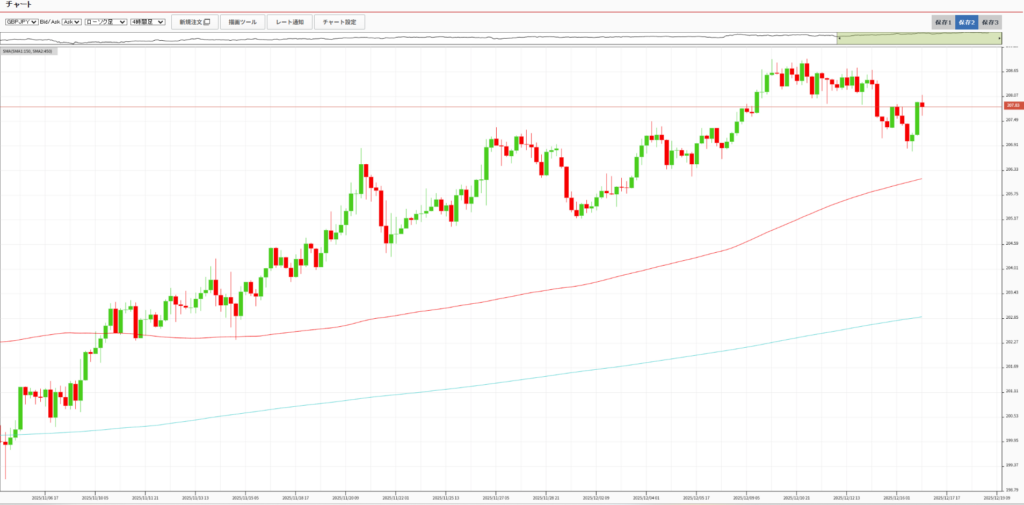Click the right handle of green range selector
This screenshot has height=505, width=1024.
1001,38
